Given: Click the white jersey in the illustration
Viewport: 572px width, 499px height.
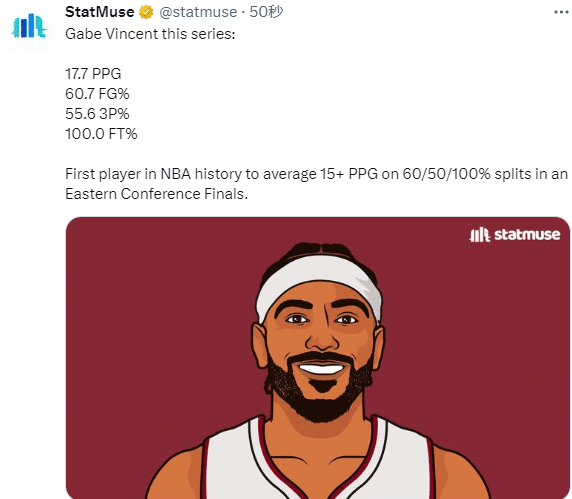Looking at the screenshot, I should point(317,461).
